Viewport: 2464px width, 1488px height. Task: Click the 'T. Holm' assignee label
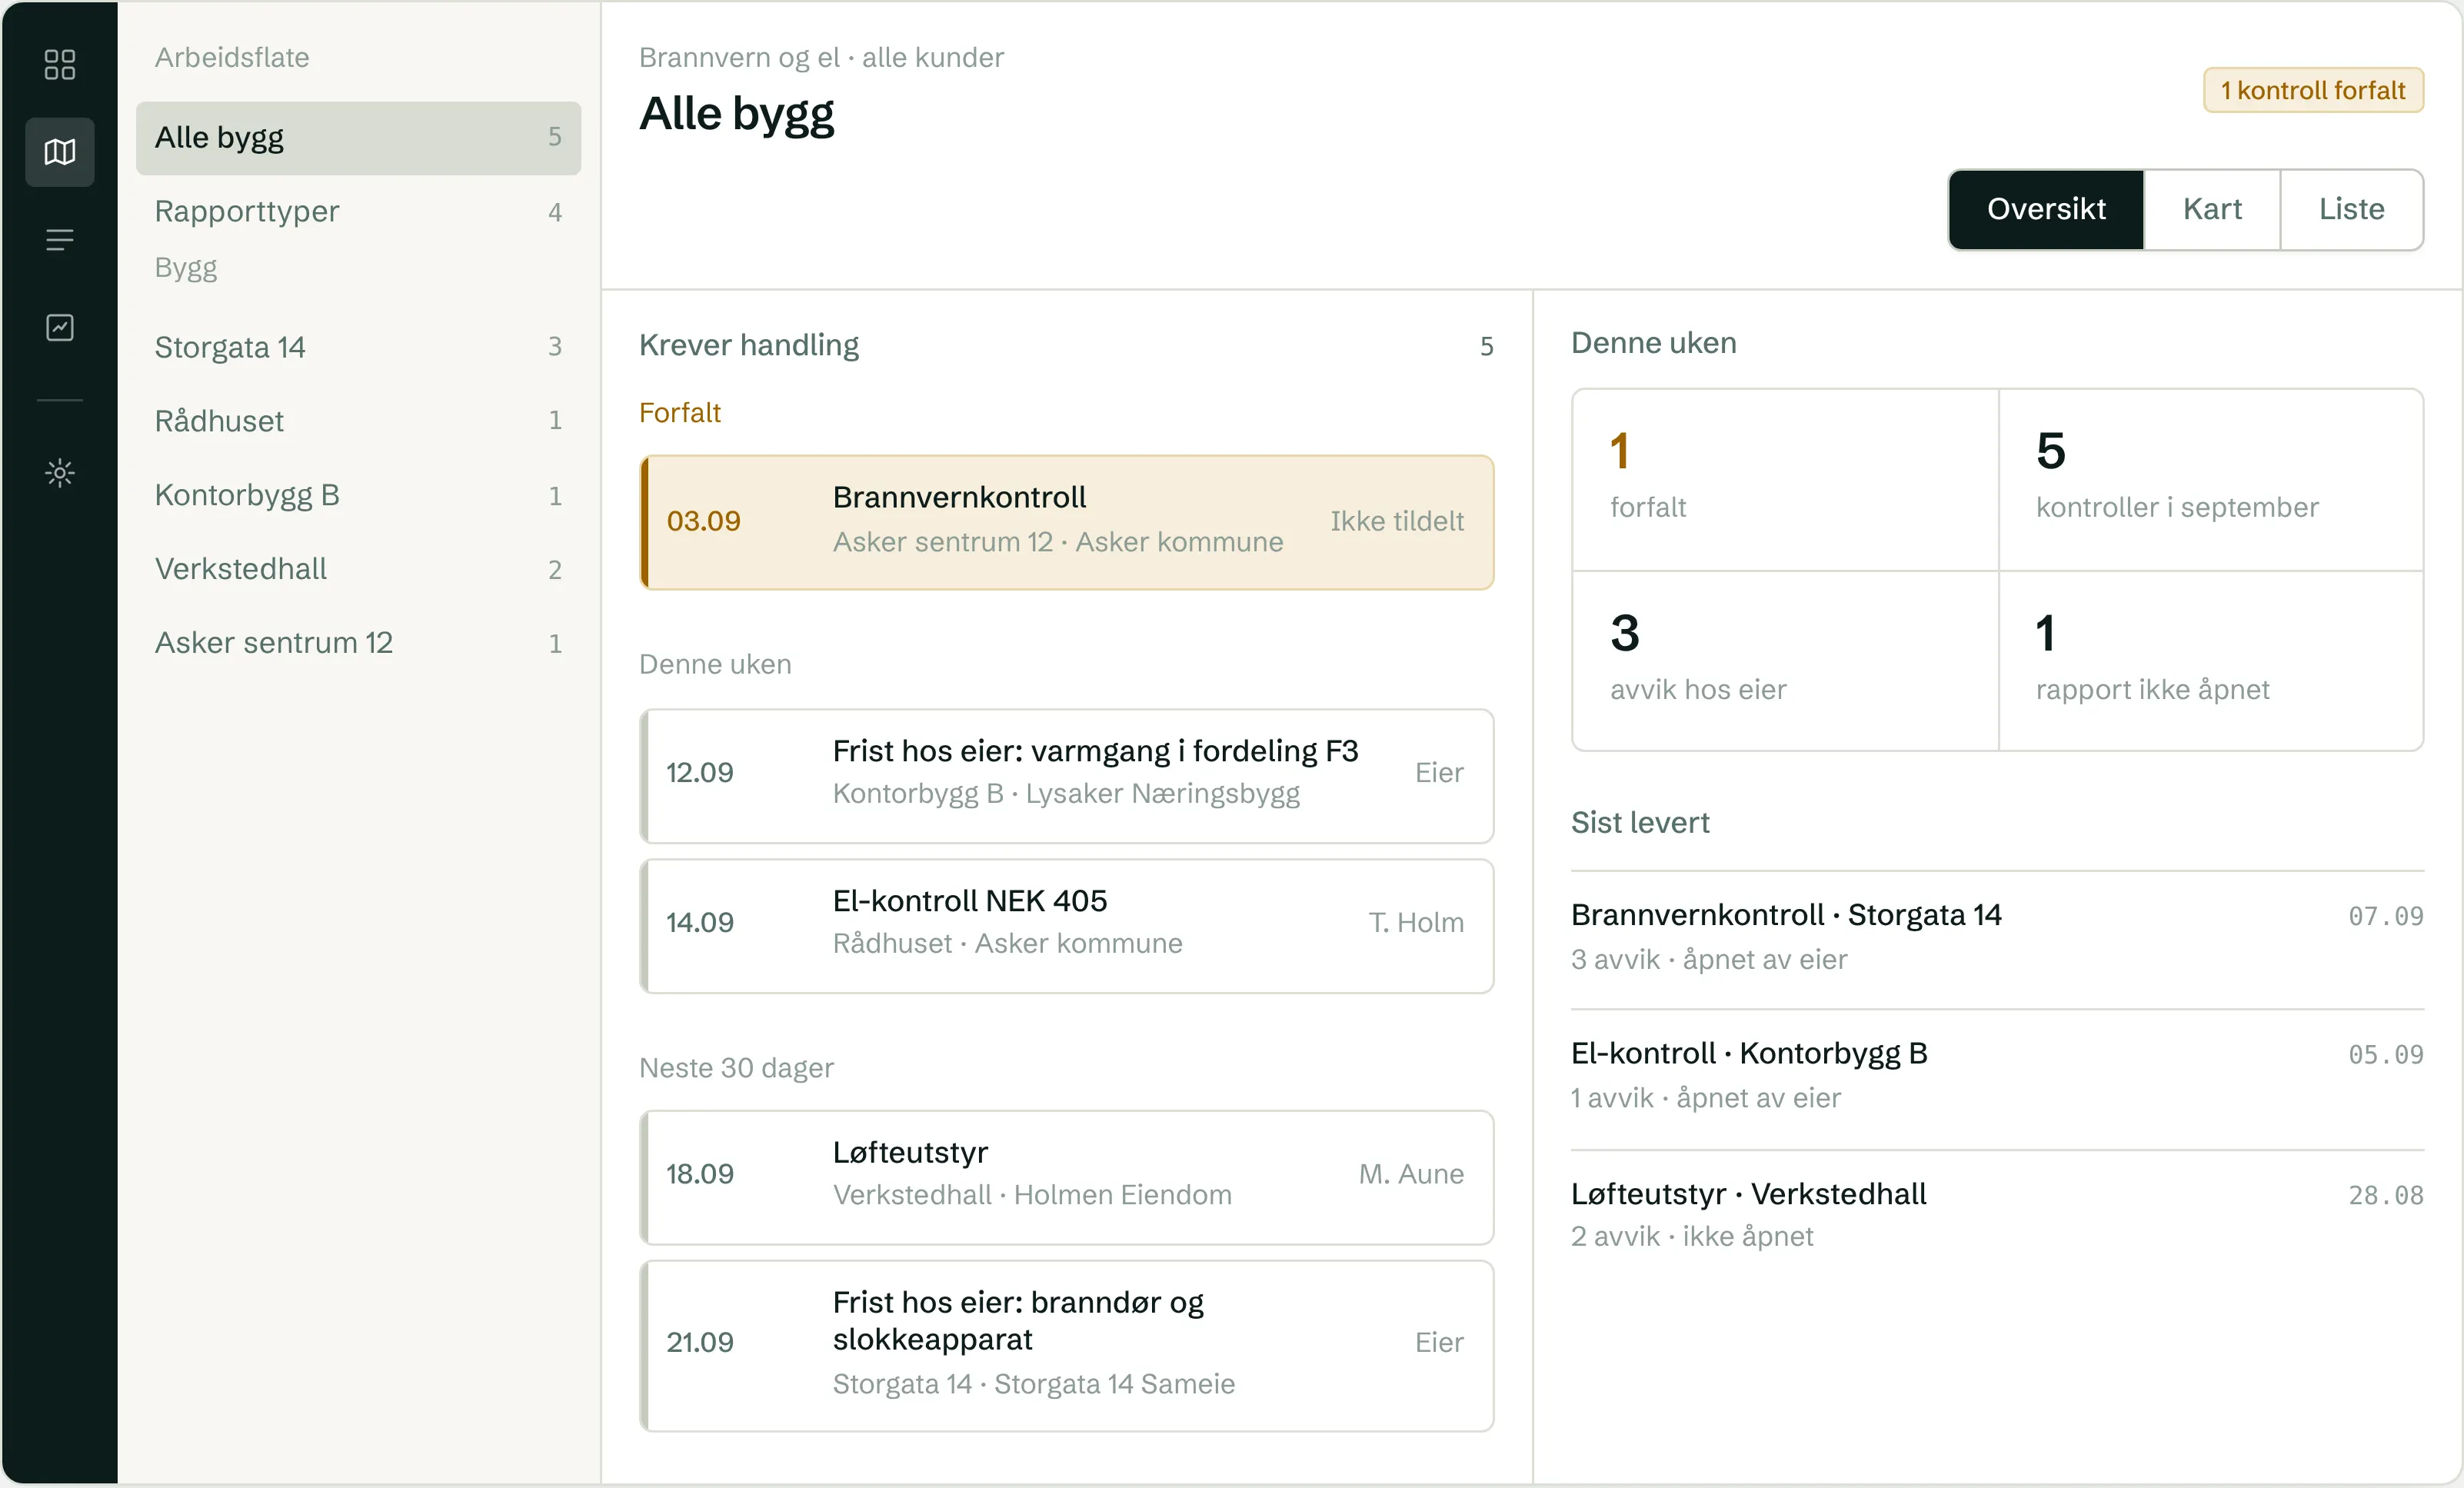pyautogui.click(x=1415, y=923)
